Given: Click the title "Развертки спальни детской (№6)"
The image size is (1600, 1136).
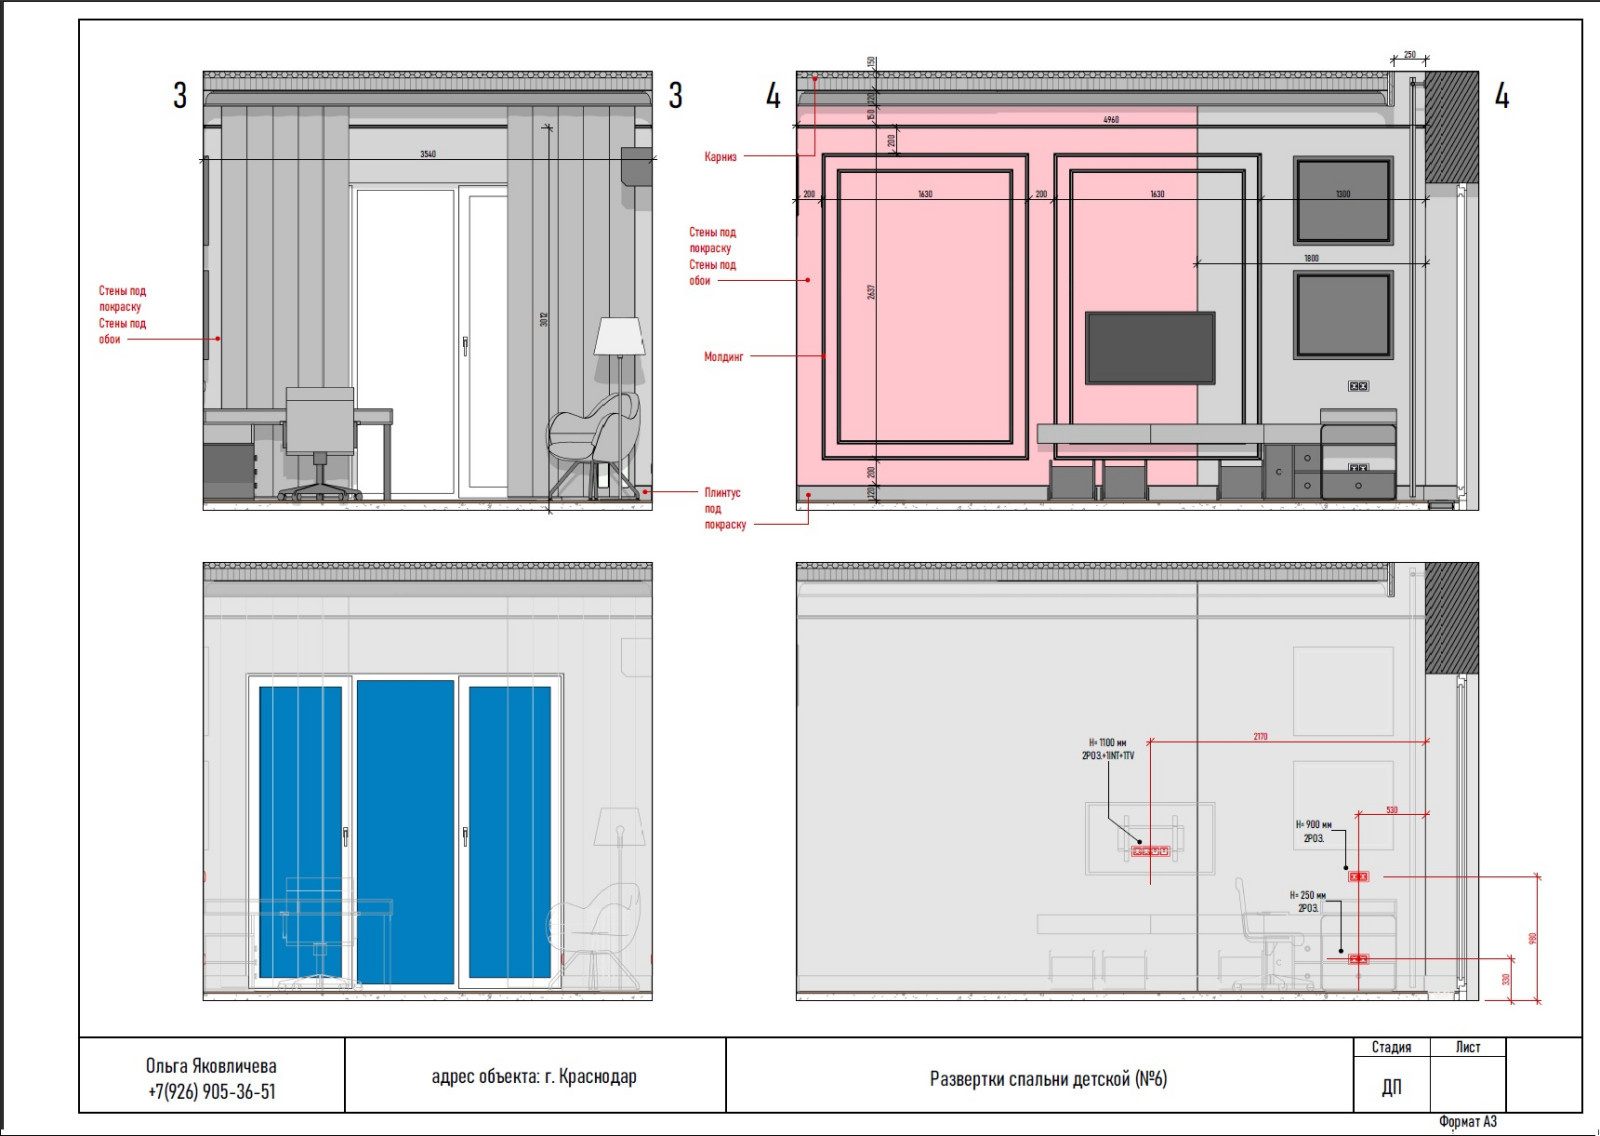Looking at the screenshot, I should 1048,1079.
